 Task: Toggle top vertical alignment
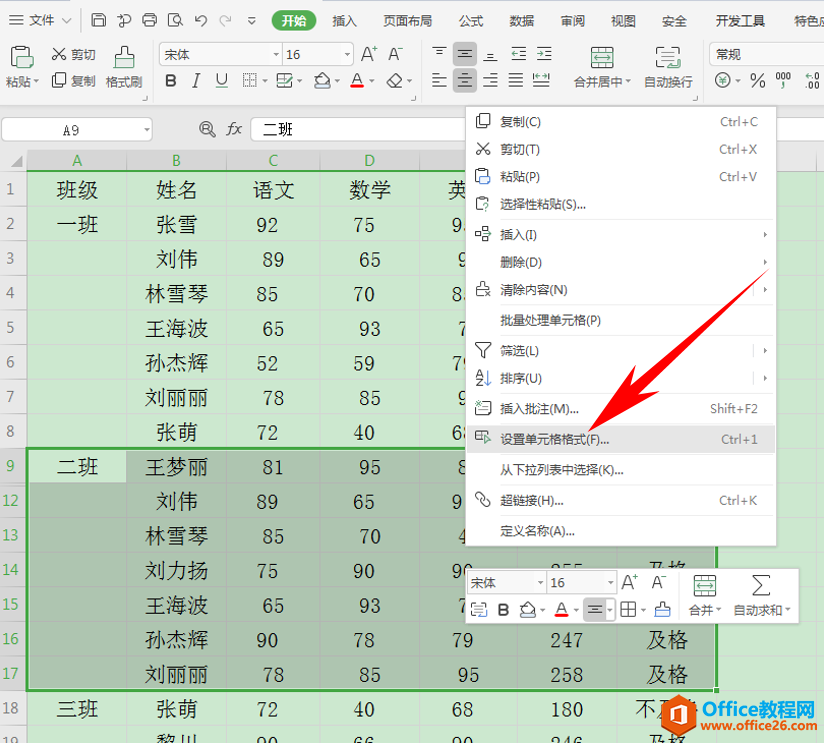439,54
